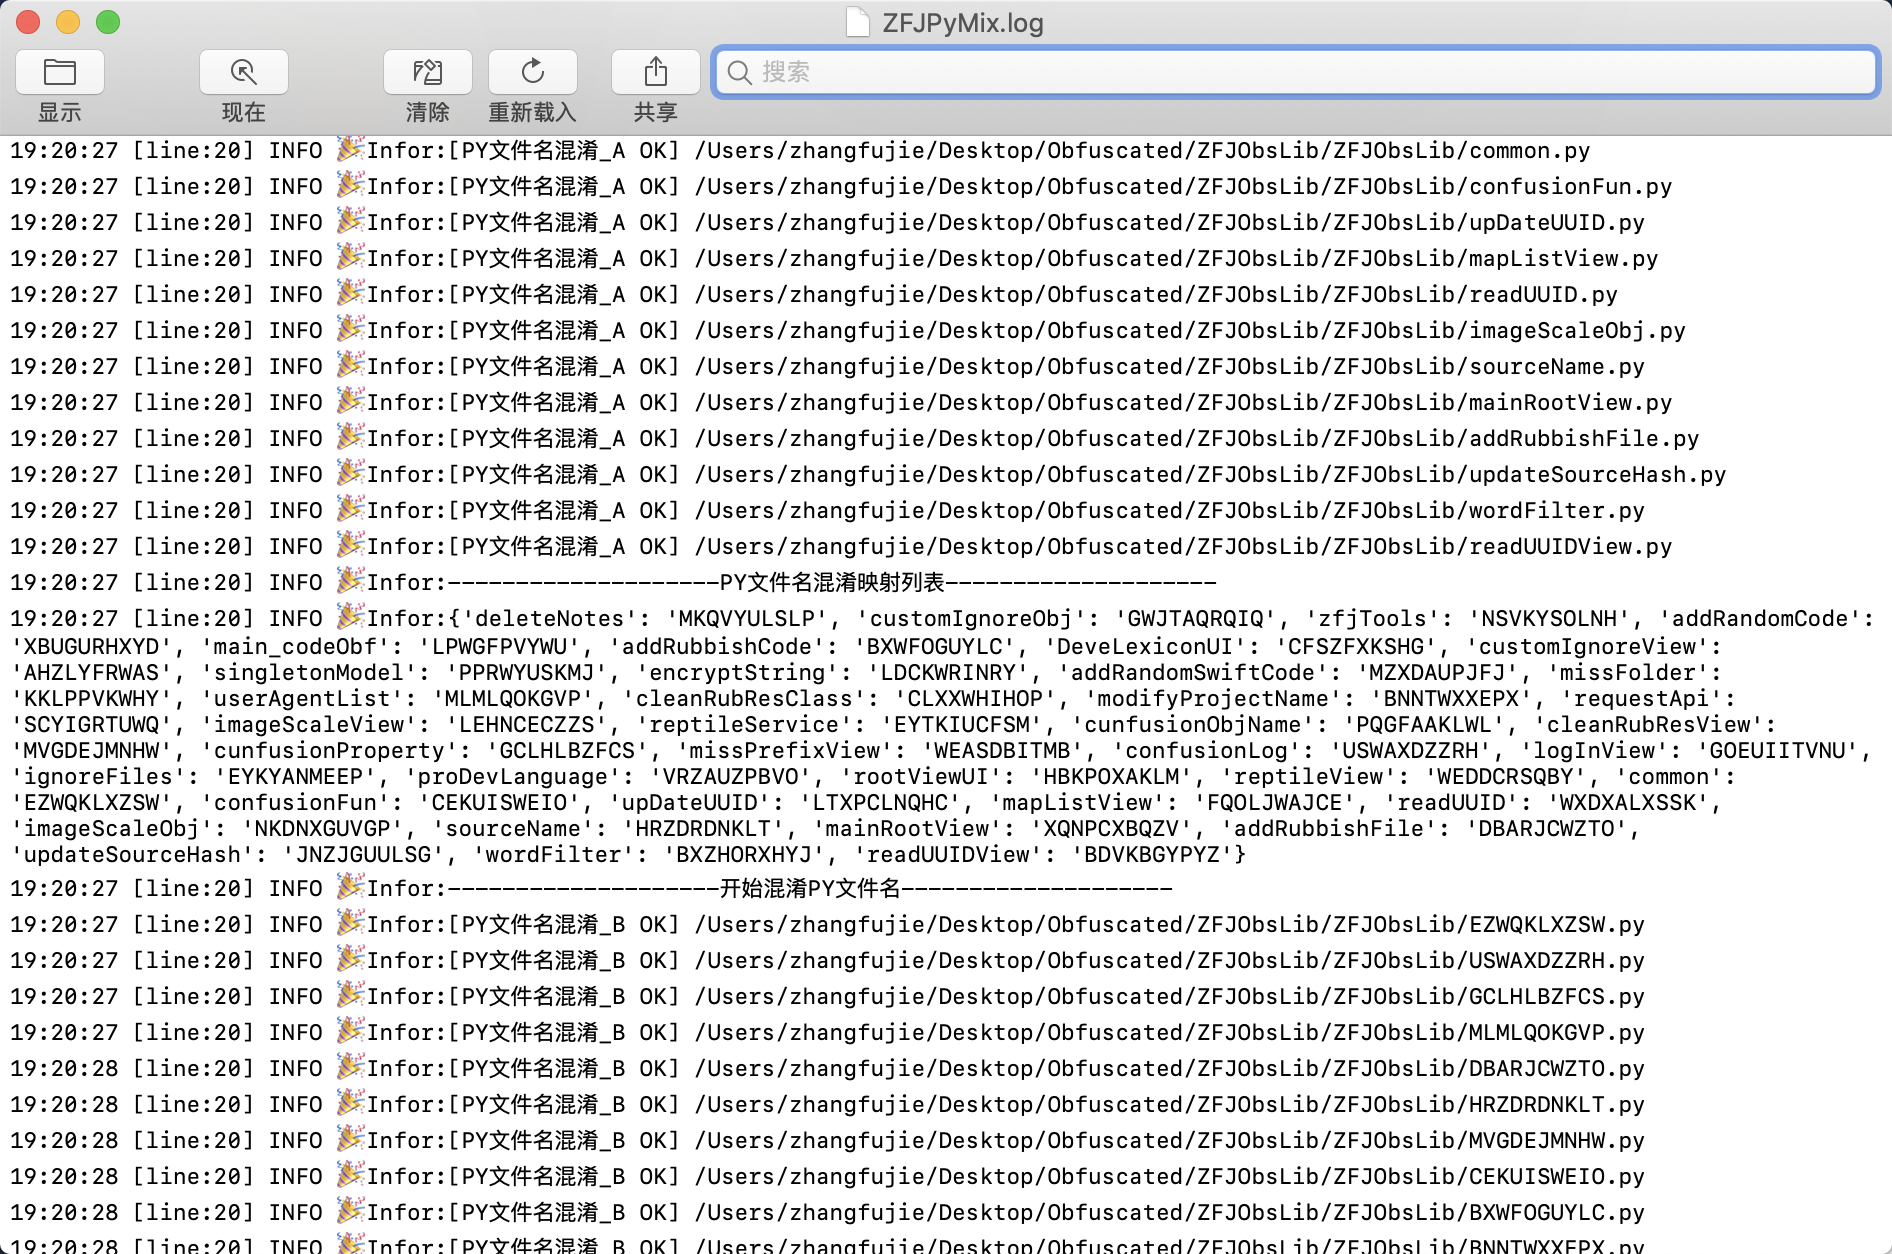This screenshot has height=1254, width=1892.
Task: Click the ZFJPyMix.log window title text
Action: click(963, 22)
